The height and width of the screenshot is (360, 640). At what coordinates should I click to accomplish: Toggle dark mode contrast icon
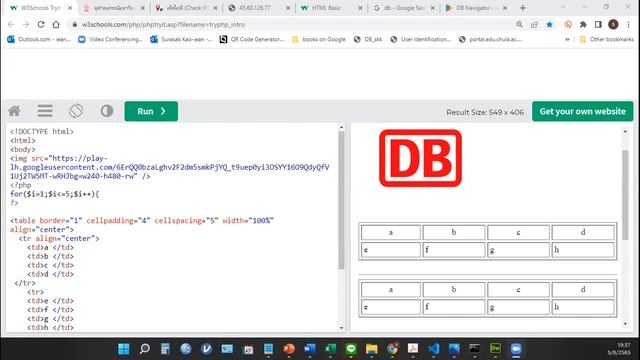[107, 111]
